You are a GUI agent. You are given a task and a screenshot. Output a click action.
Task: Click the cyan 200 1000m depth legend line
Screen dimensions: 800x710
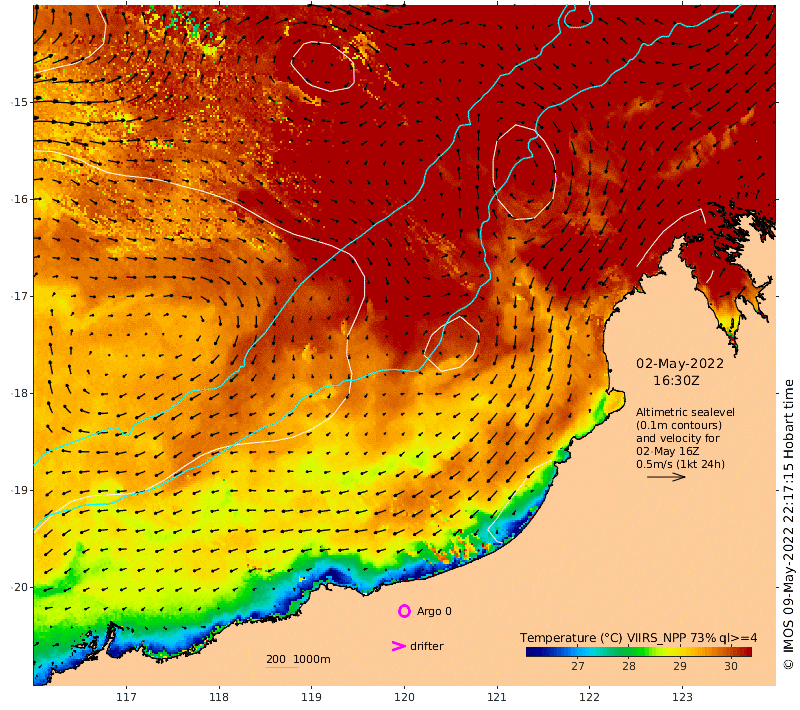tap(282, 667)
